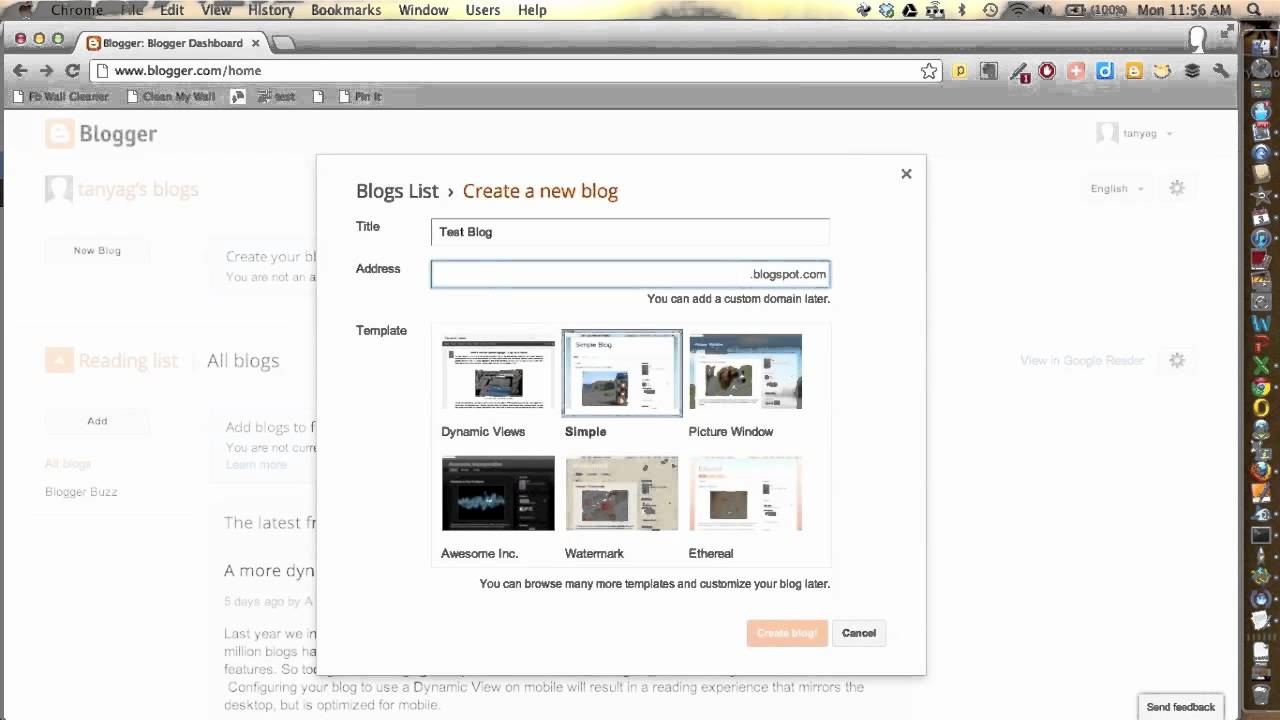This screenshot has height=720, width=1280.
Task: Click the Clean My Wall bookmark
Action: coord(171,97)
